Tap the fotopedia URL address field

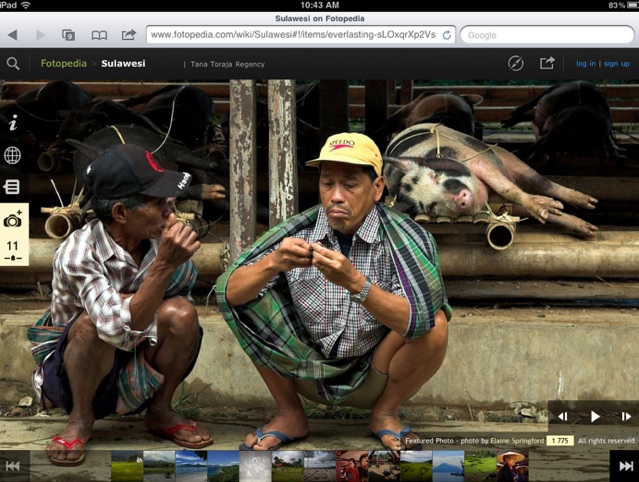(301, 35)
